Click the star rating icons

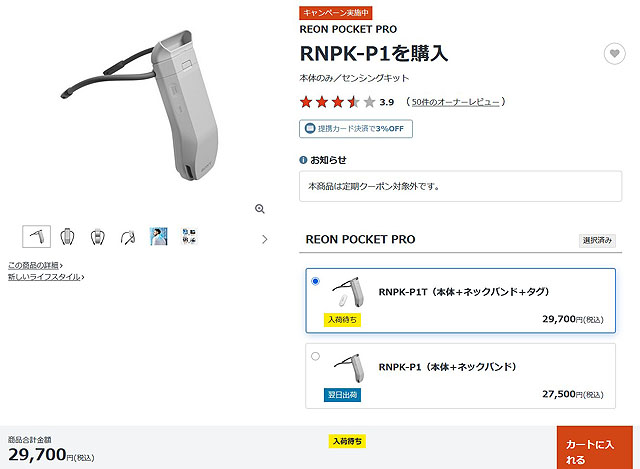point(337,102)
